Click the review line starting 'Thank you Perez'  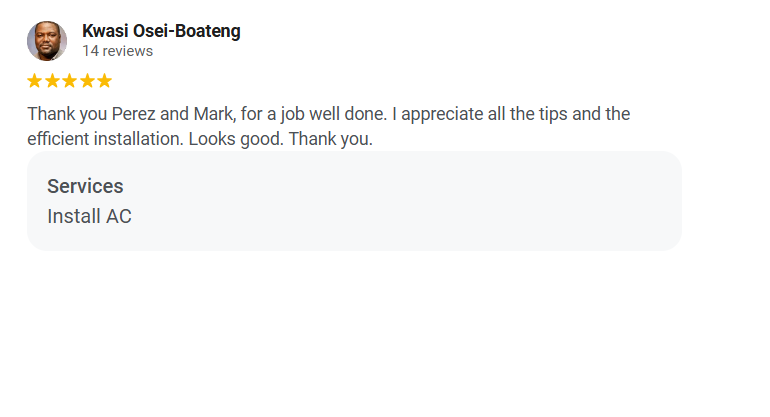329,114
